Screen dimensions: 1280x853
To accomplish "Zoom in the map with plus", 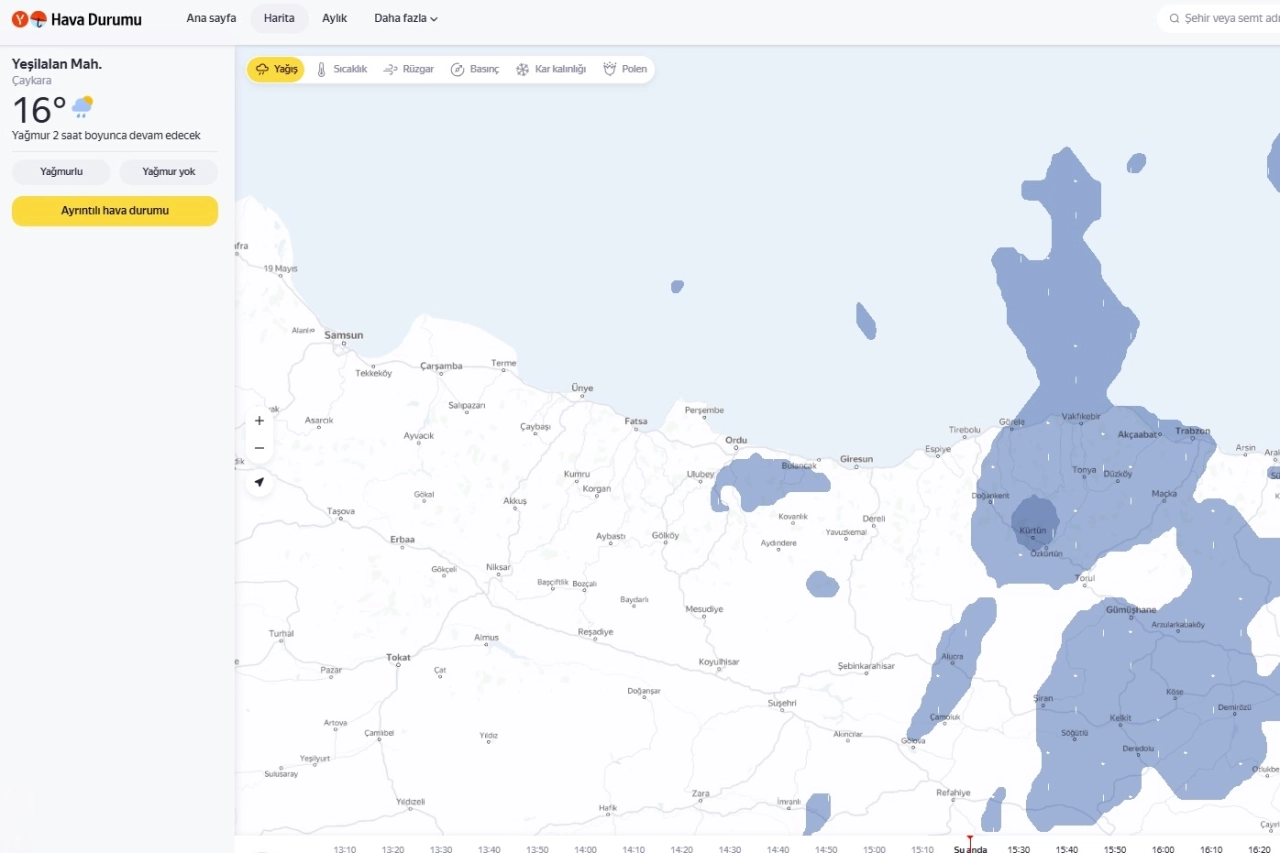I will (259, 421).
